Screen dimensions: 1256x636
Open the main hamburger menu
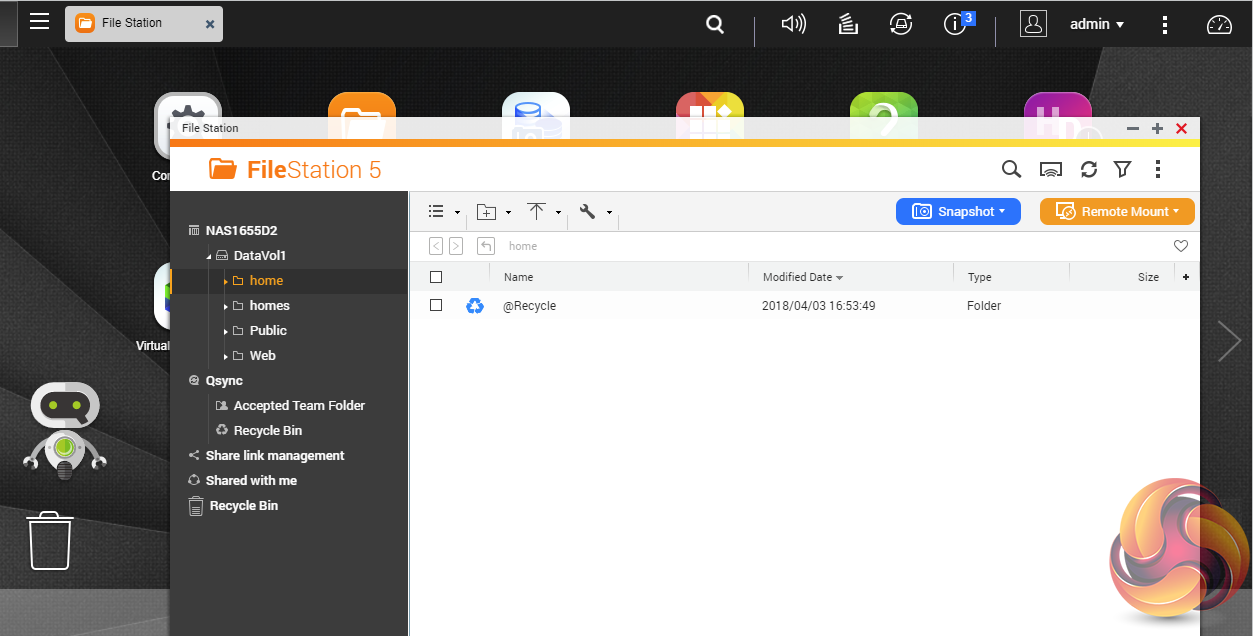39,21
